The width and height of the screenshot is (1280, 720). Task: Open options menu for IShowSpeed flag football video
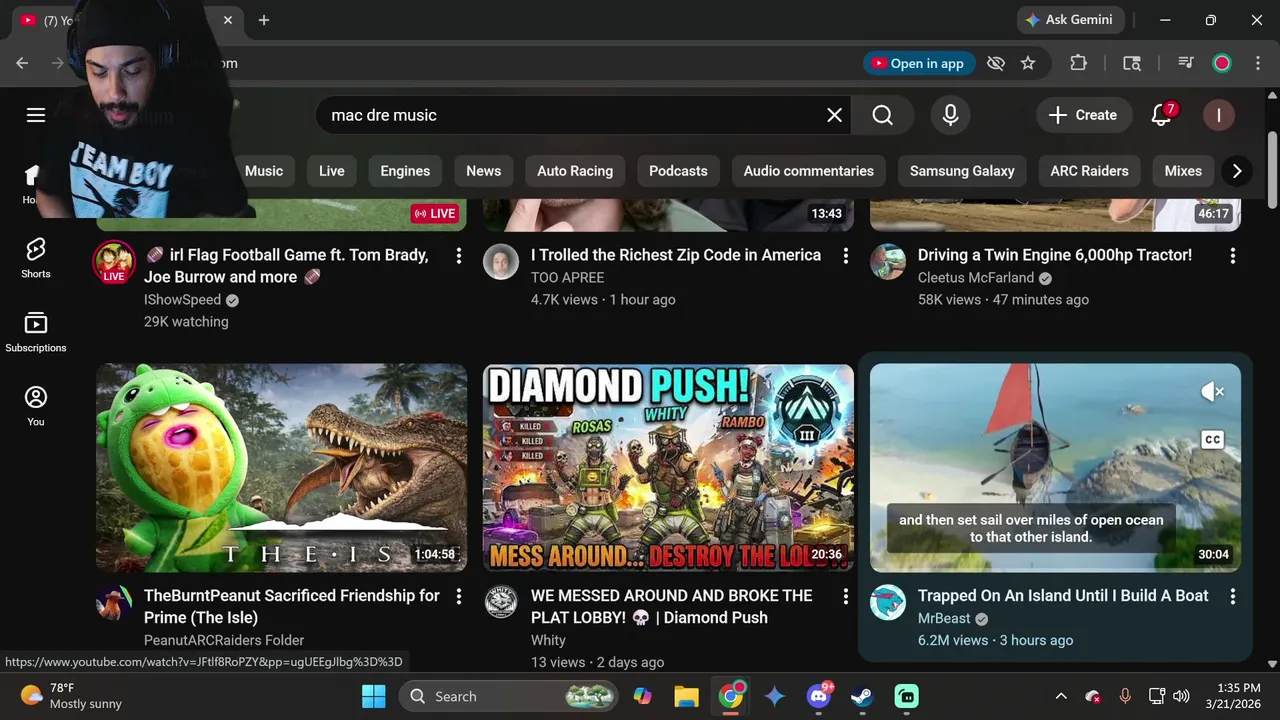pyautogui.click(x=459, y=256)
